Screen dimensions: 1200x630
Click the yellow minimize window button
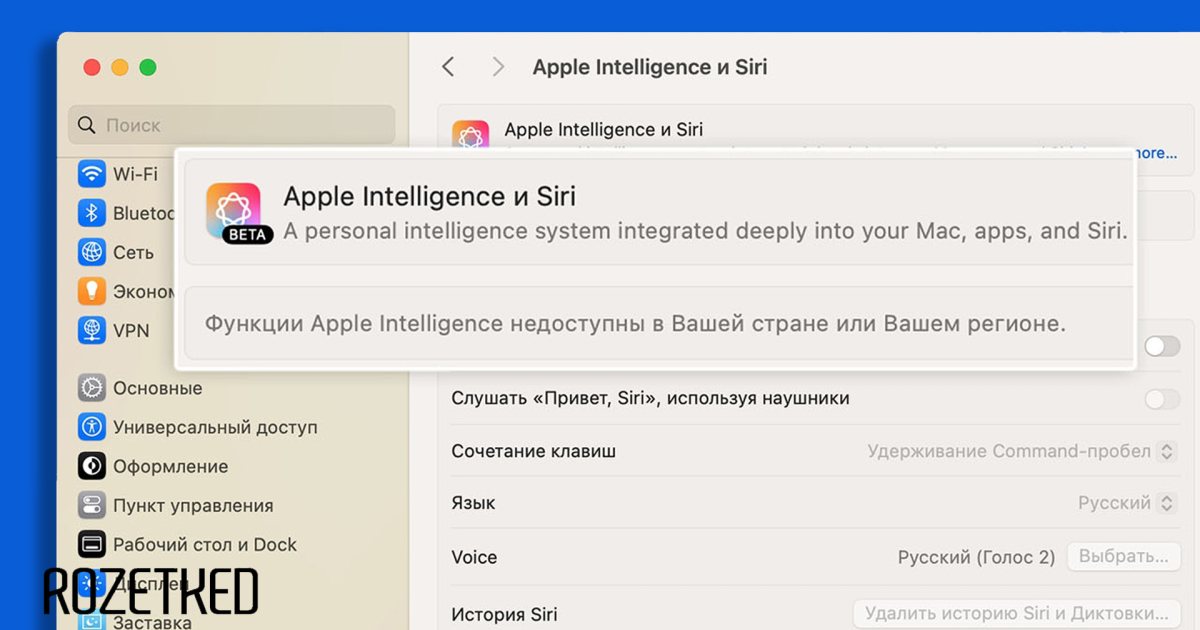(x=120, y=67)
